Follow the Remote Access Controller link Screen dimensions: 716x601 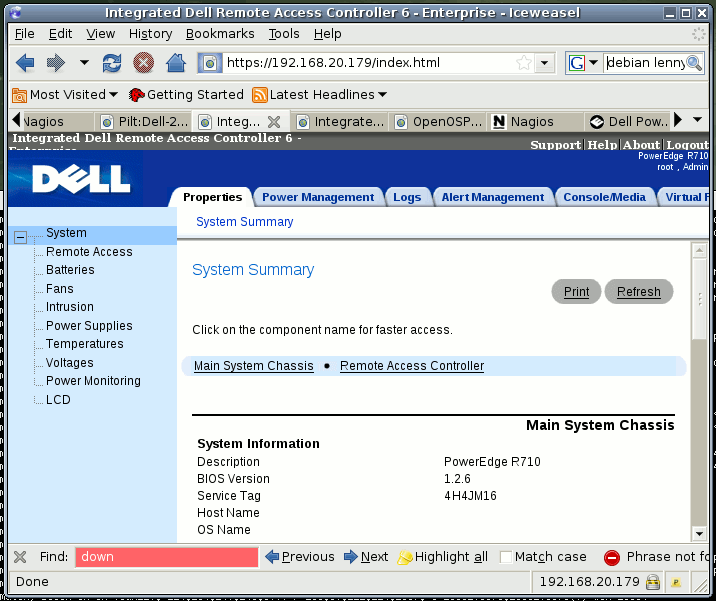tap(412, 366)
